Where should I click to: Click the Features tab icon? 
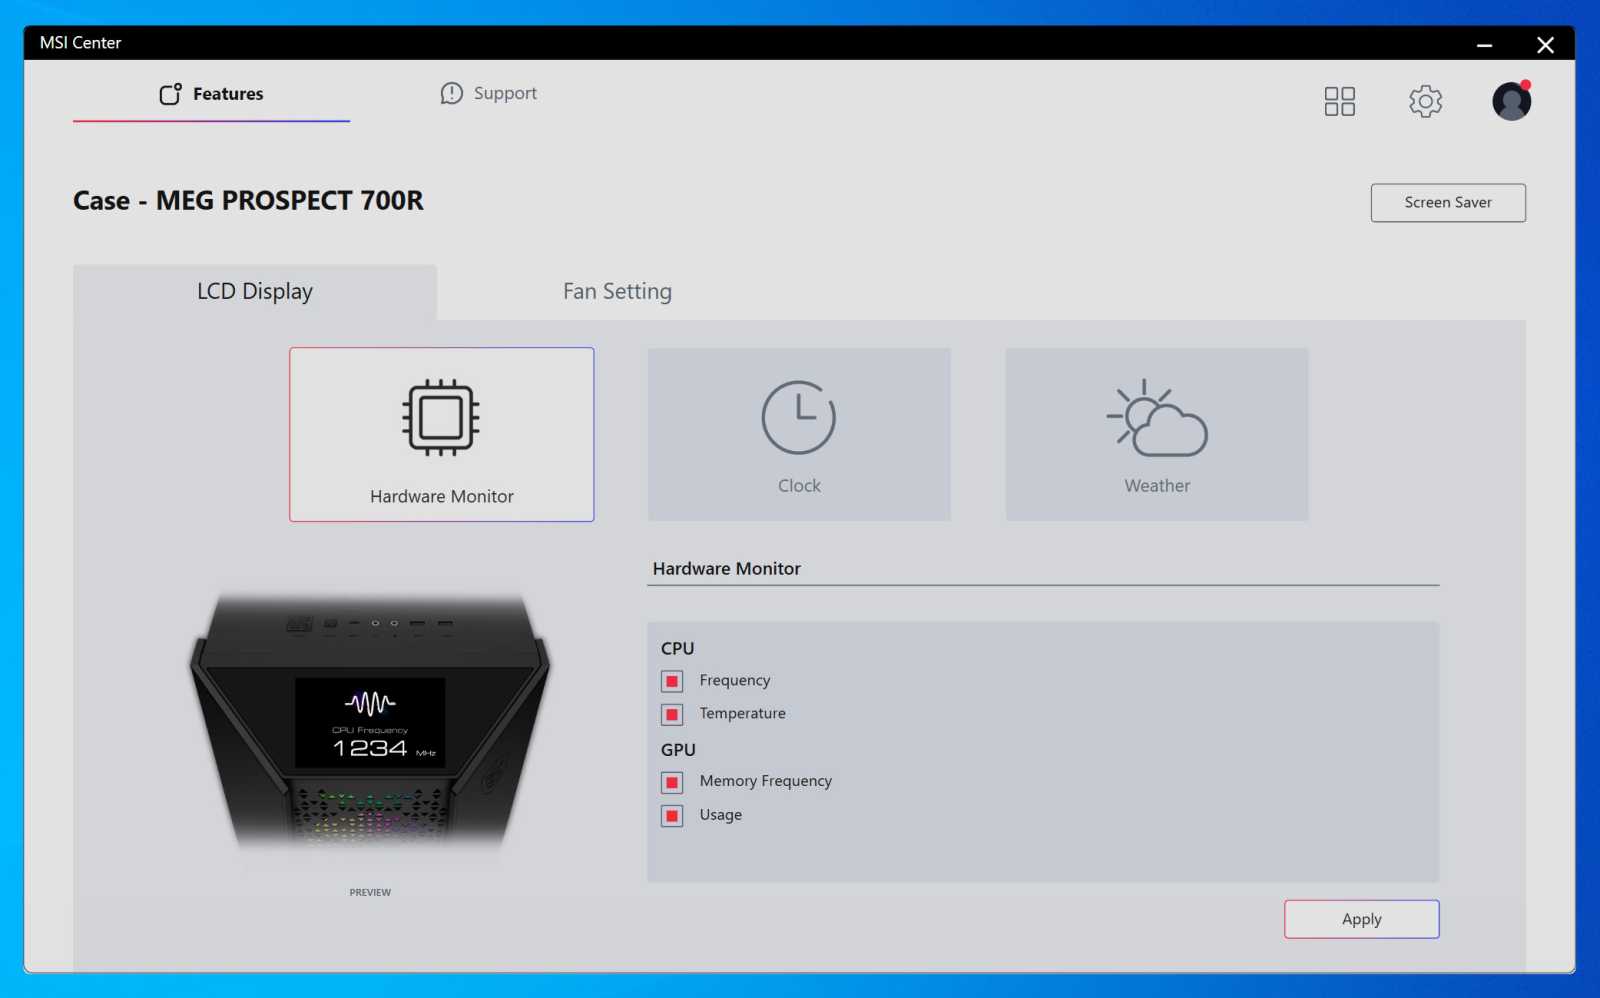pyautogui.click(x=170, y=94)
